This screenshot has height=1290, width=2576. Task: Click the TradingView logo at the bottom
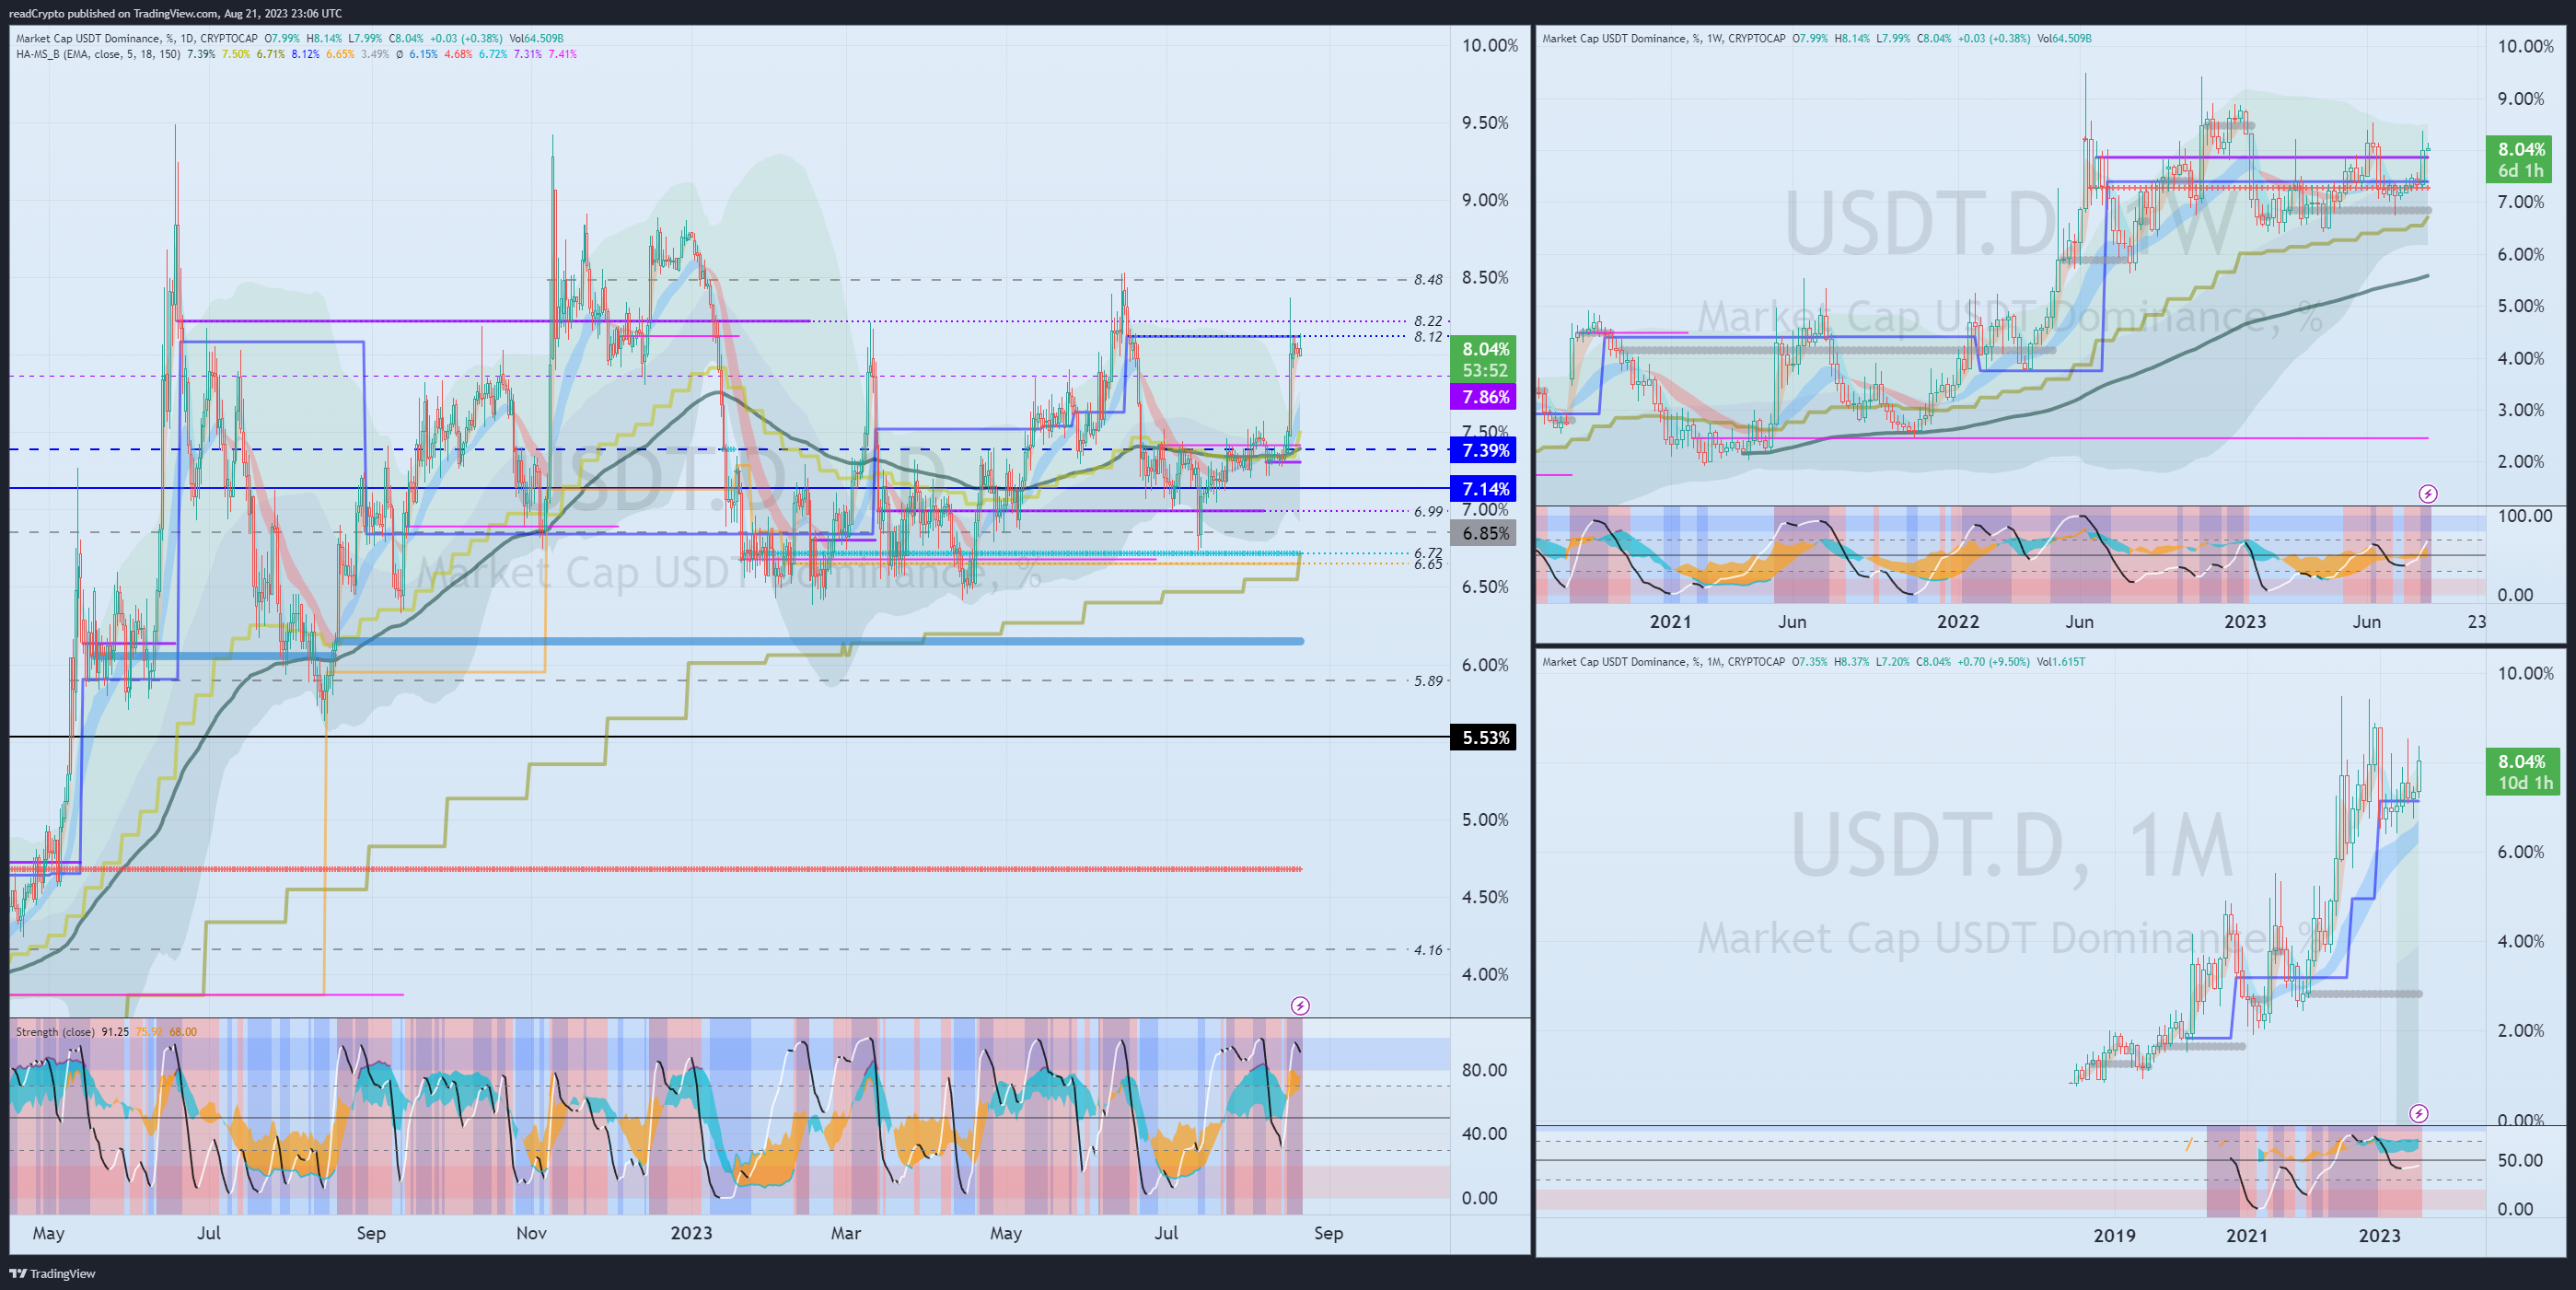point(52,1273)
